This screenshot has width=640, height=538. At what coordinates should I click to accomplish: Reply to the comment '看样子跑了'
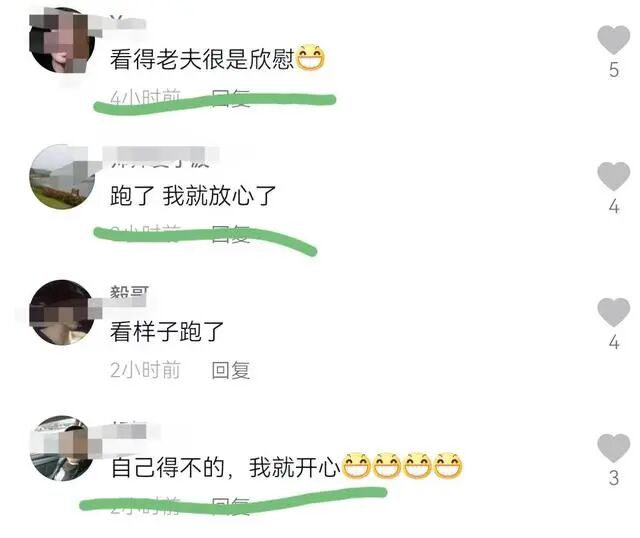click(231, 370)
